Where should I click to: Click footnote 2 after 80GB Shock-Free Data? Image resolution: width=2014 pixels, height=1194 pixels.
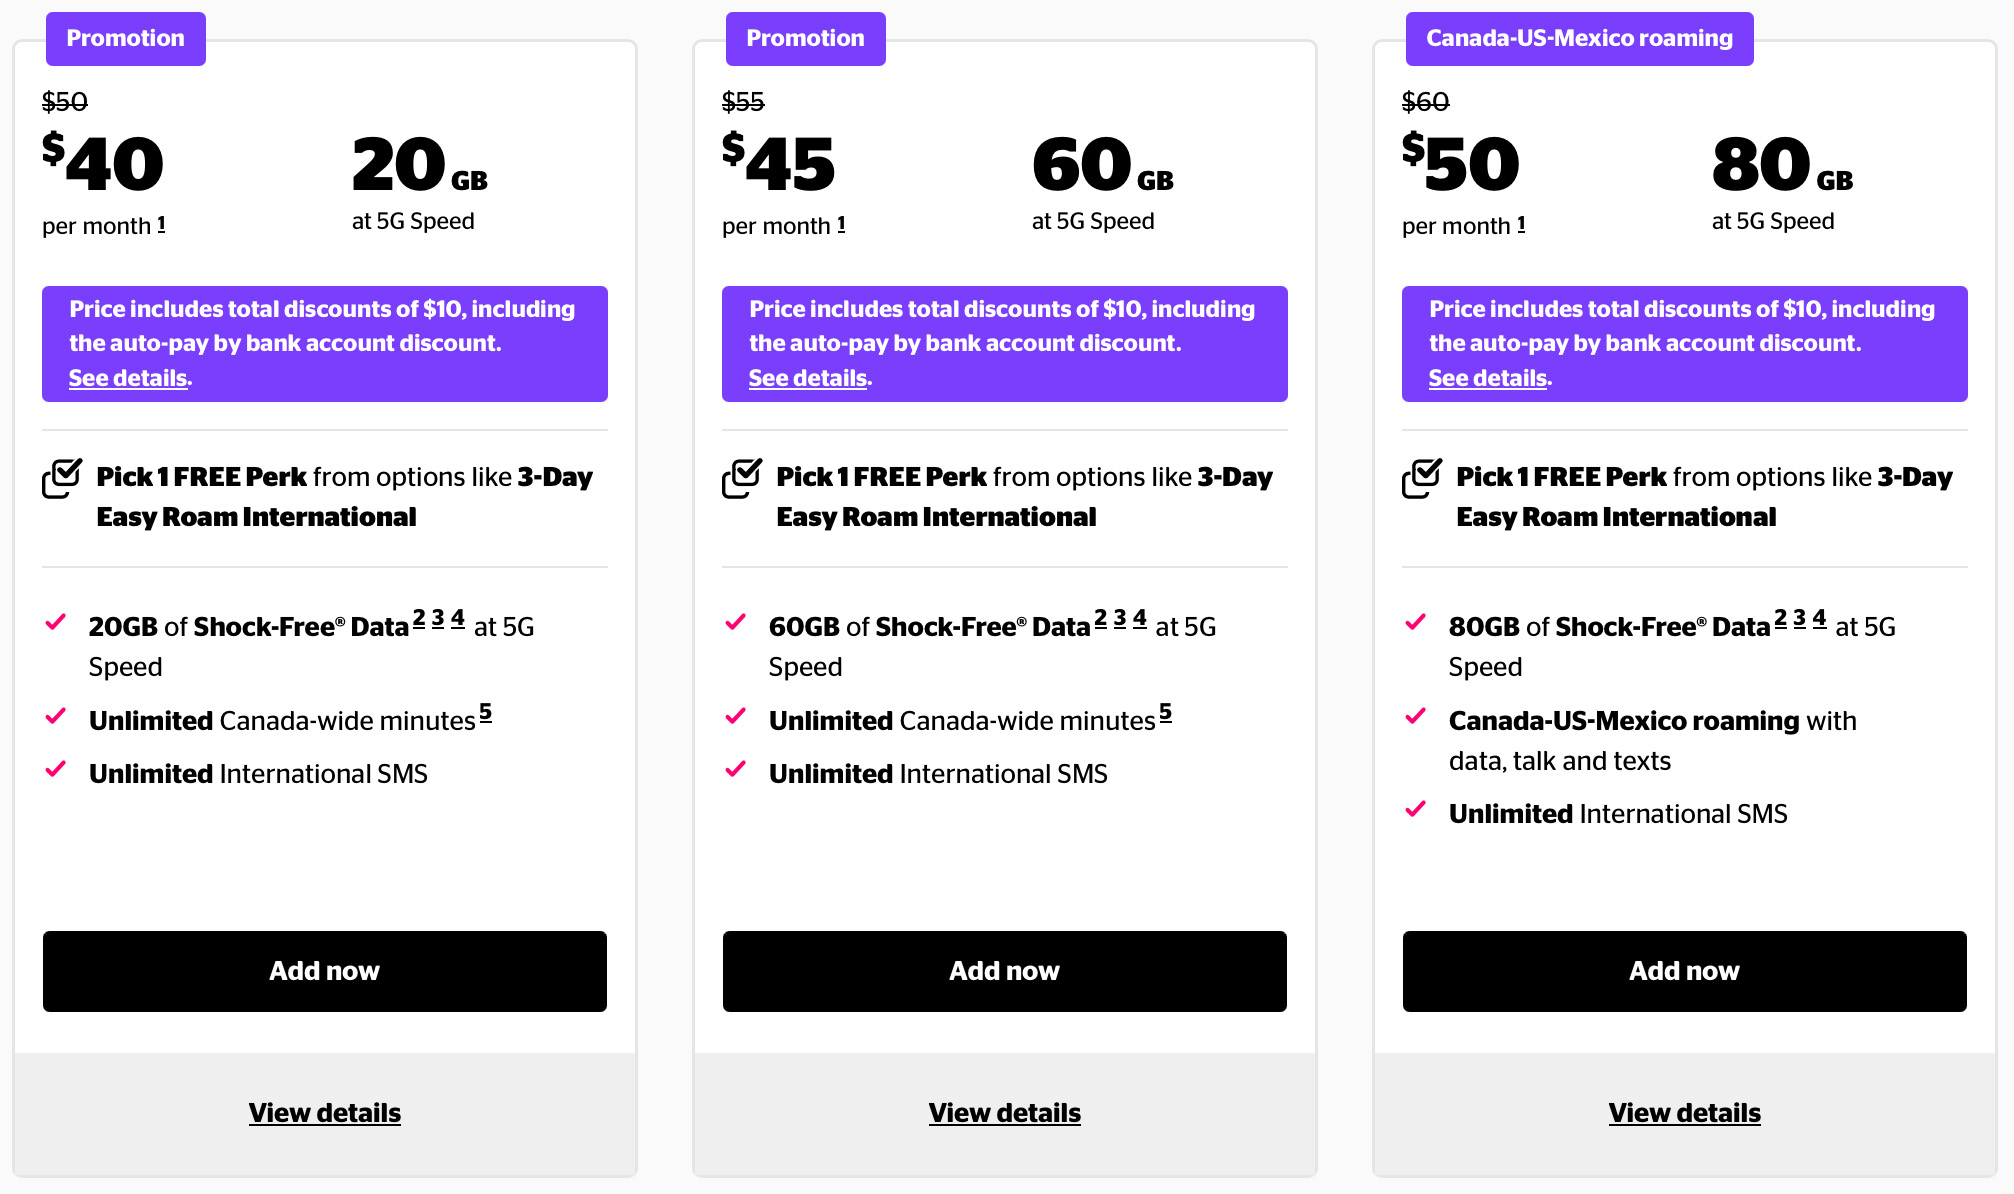point(1781,619)
